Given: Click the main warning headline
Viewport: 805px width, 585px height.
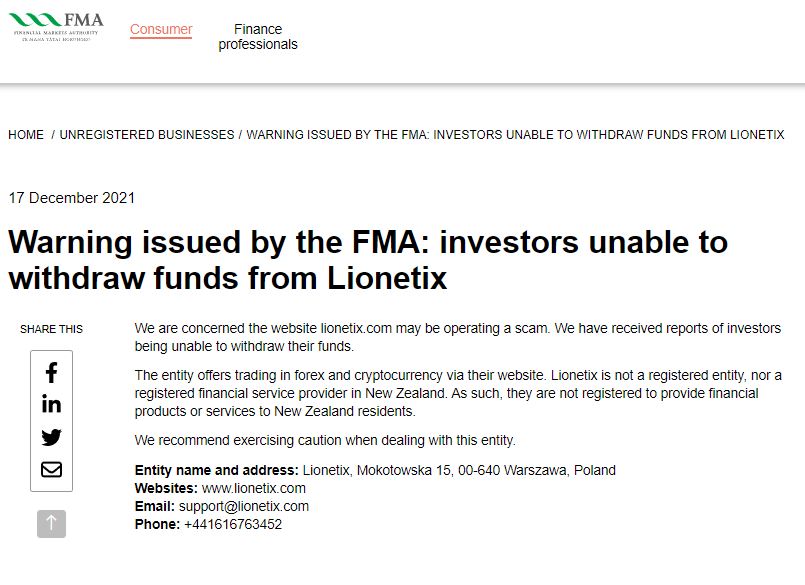Looking at the screenshot, I should [x=368, y=260].
